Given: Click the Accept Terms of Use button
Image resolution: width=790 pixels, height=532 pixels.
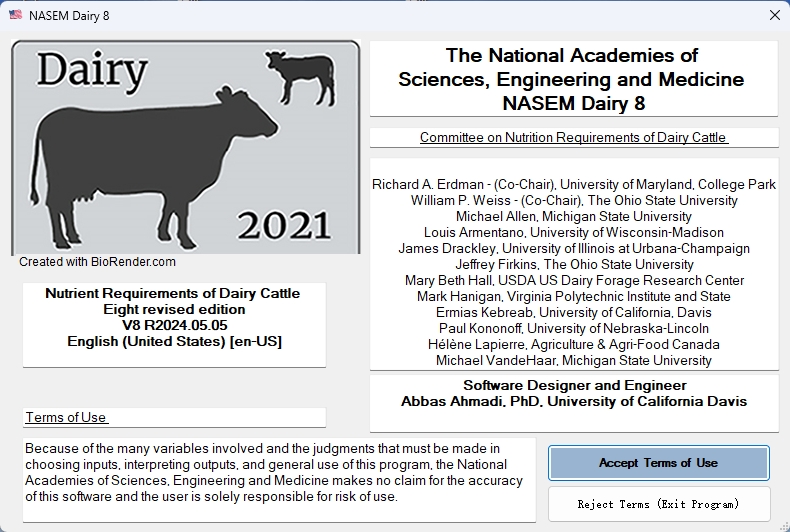Looking at the screenshot, I should coord(659,462).
